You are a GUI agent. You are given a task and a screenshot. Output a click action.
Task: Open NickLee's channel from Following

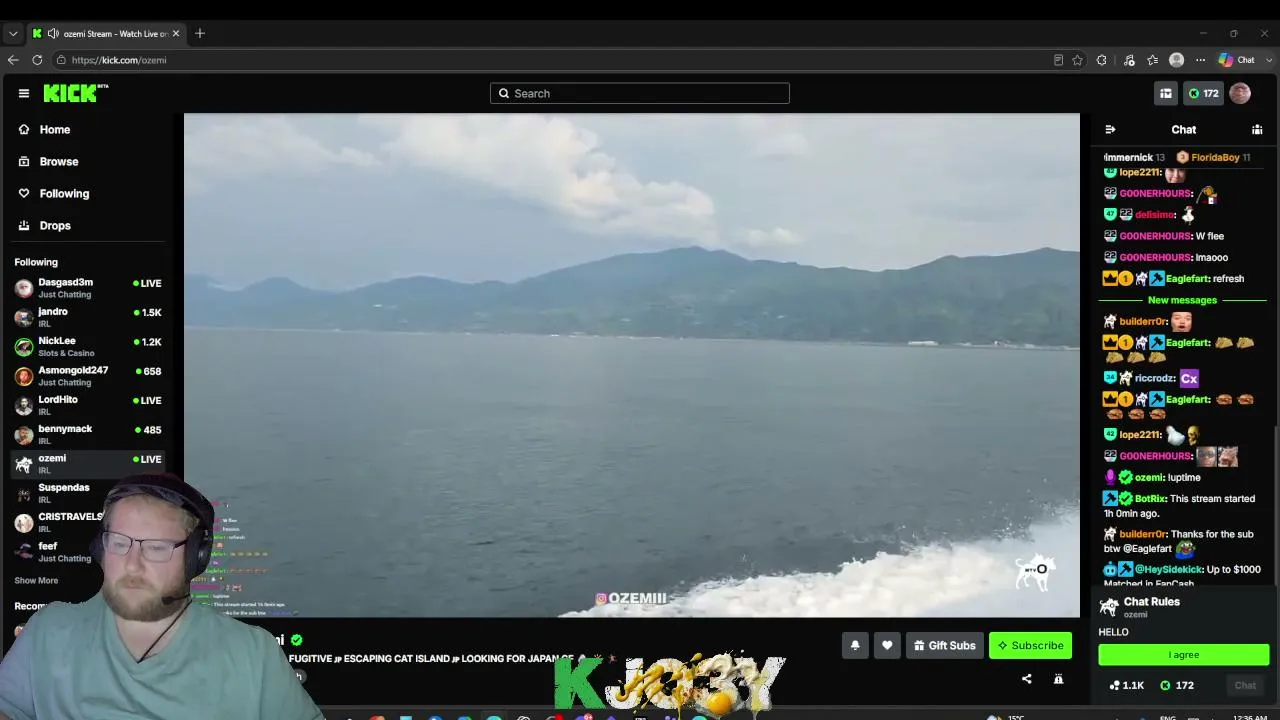click(88, 346)
